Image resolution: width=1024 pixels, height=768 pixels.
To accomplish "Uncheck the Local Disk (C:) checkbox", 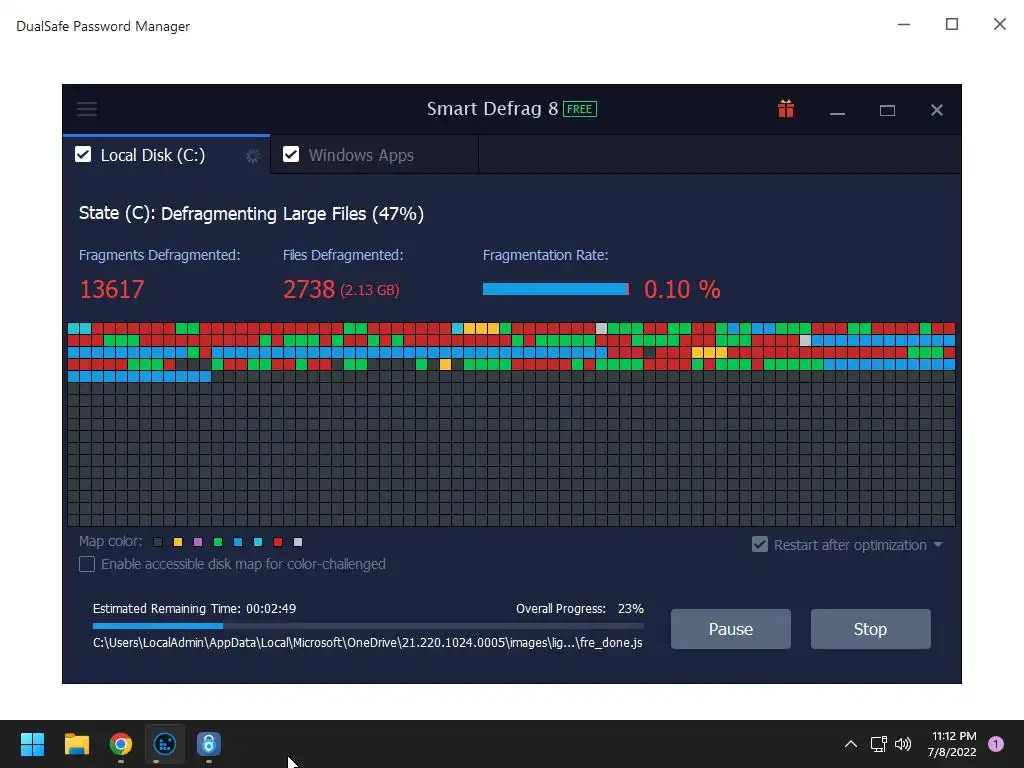I will point(83,154).
